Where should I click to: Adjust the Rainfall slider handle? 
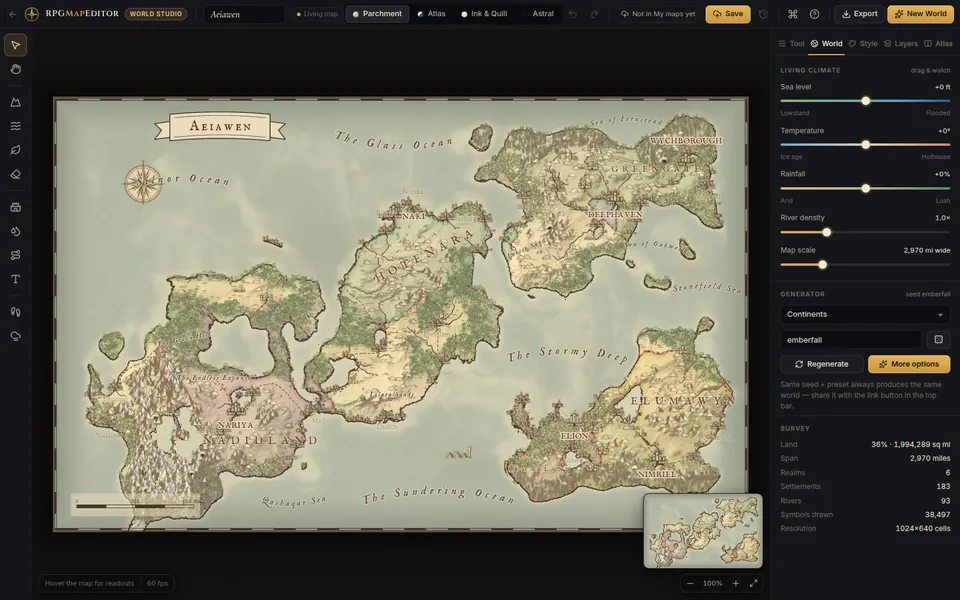tap(866, 189)
